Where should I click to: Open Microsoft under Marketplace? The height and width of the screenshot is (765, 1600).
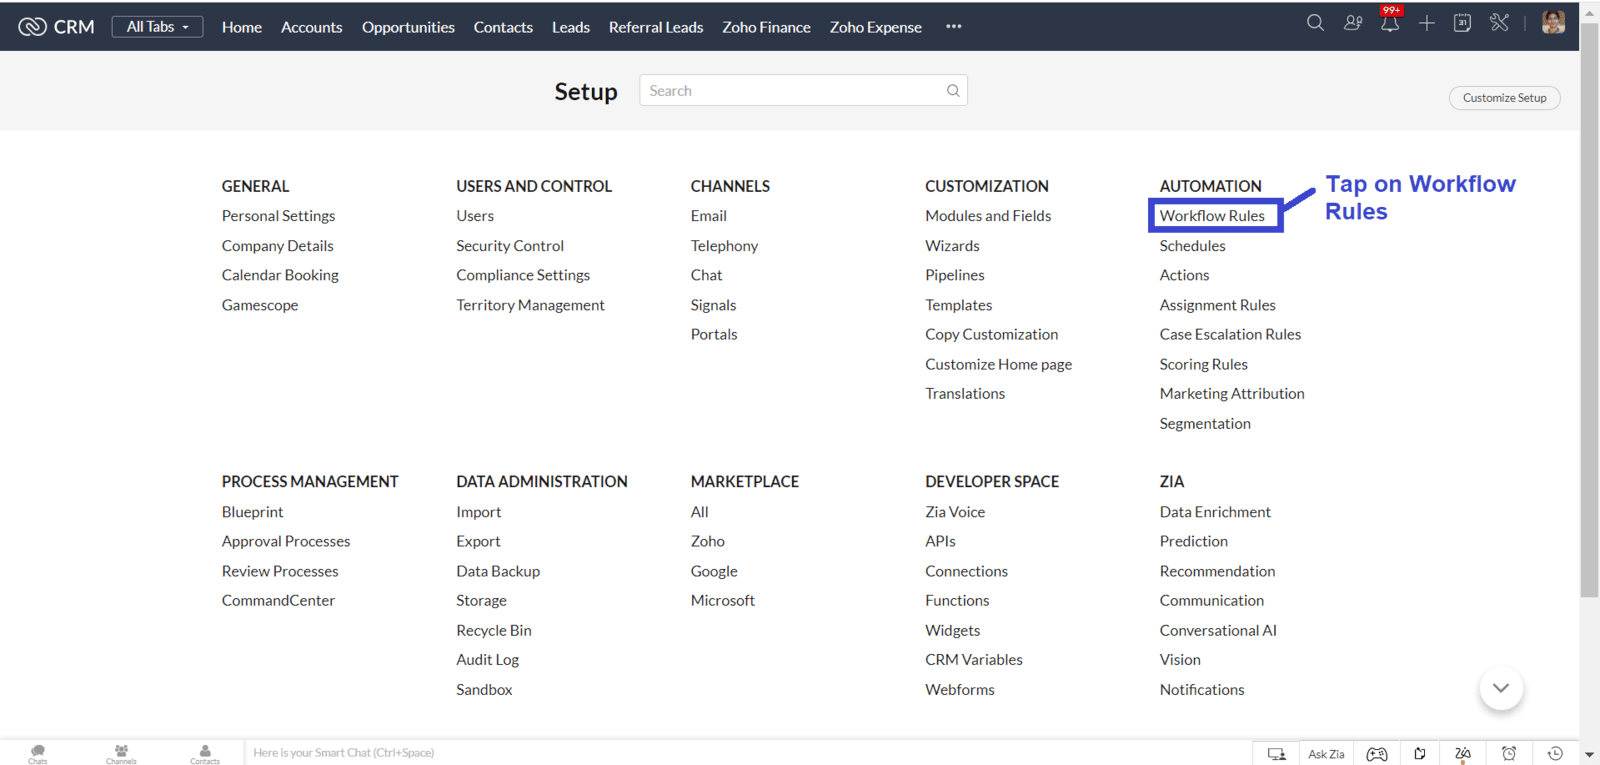point(723,600)
